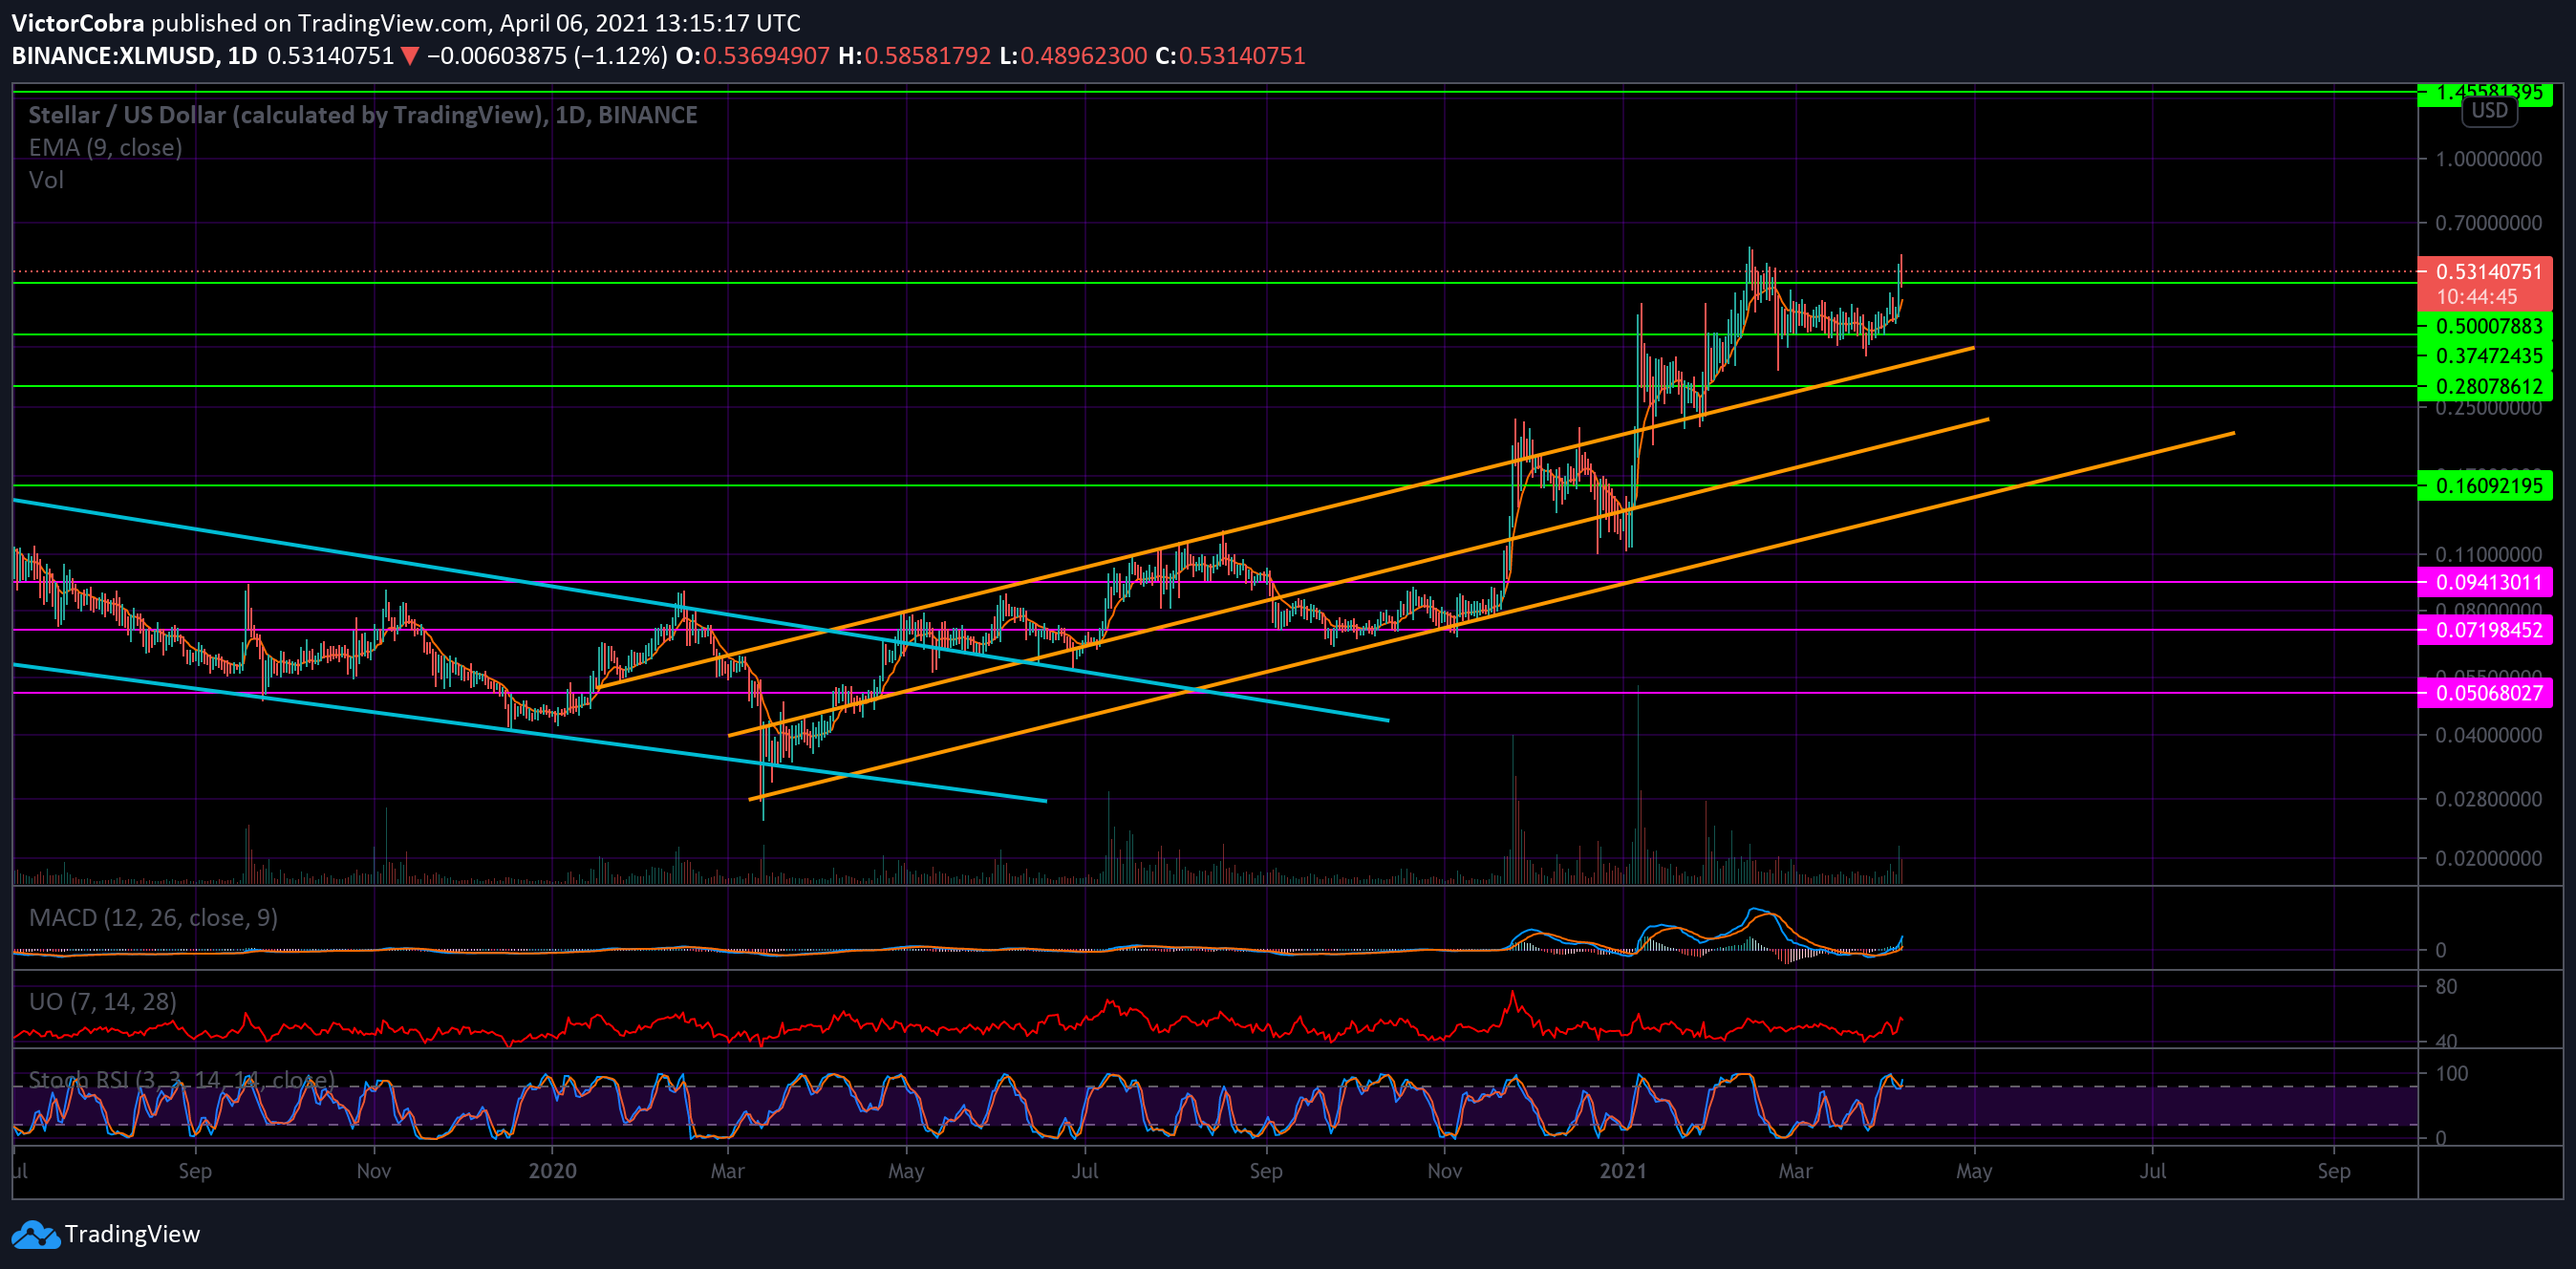Click the low price value L:0.48962300
Viewport: 2576px width, 1269px height.
click(1073, 56)
